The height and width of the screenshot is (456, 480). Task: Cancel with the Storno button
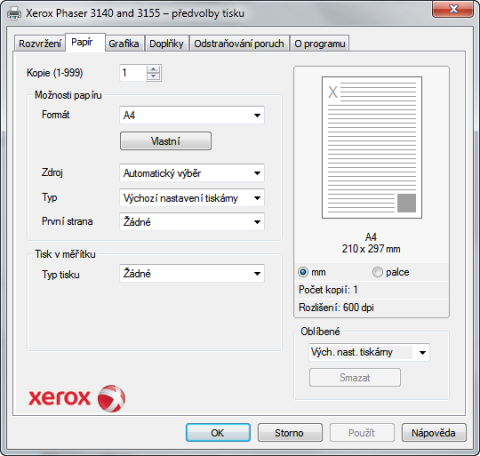tap(290, 433)
